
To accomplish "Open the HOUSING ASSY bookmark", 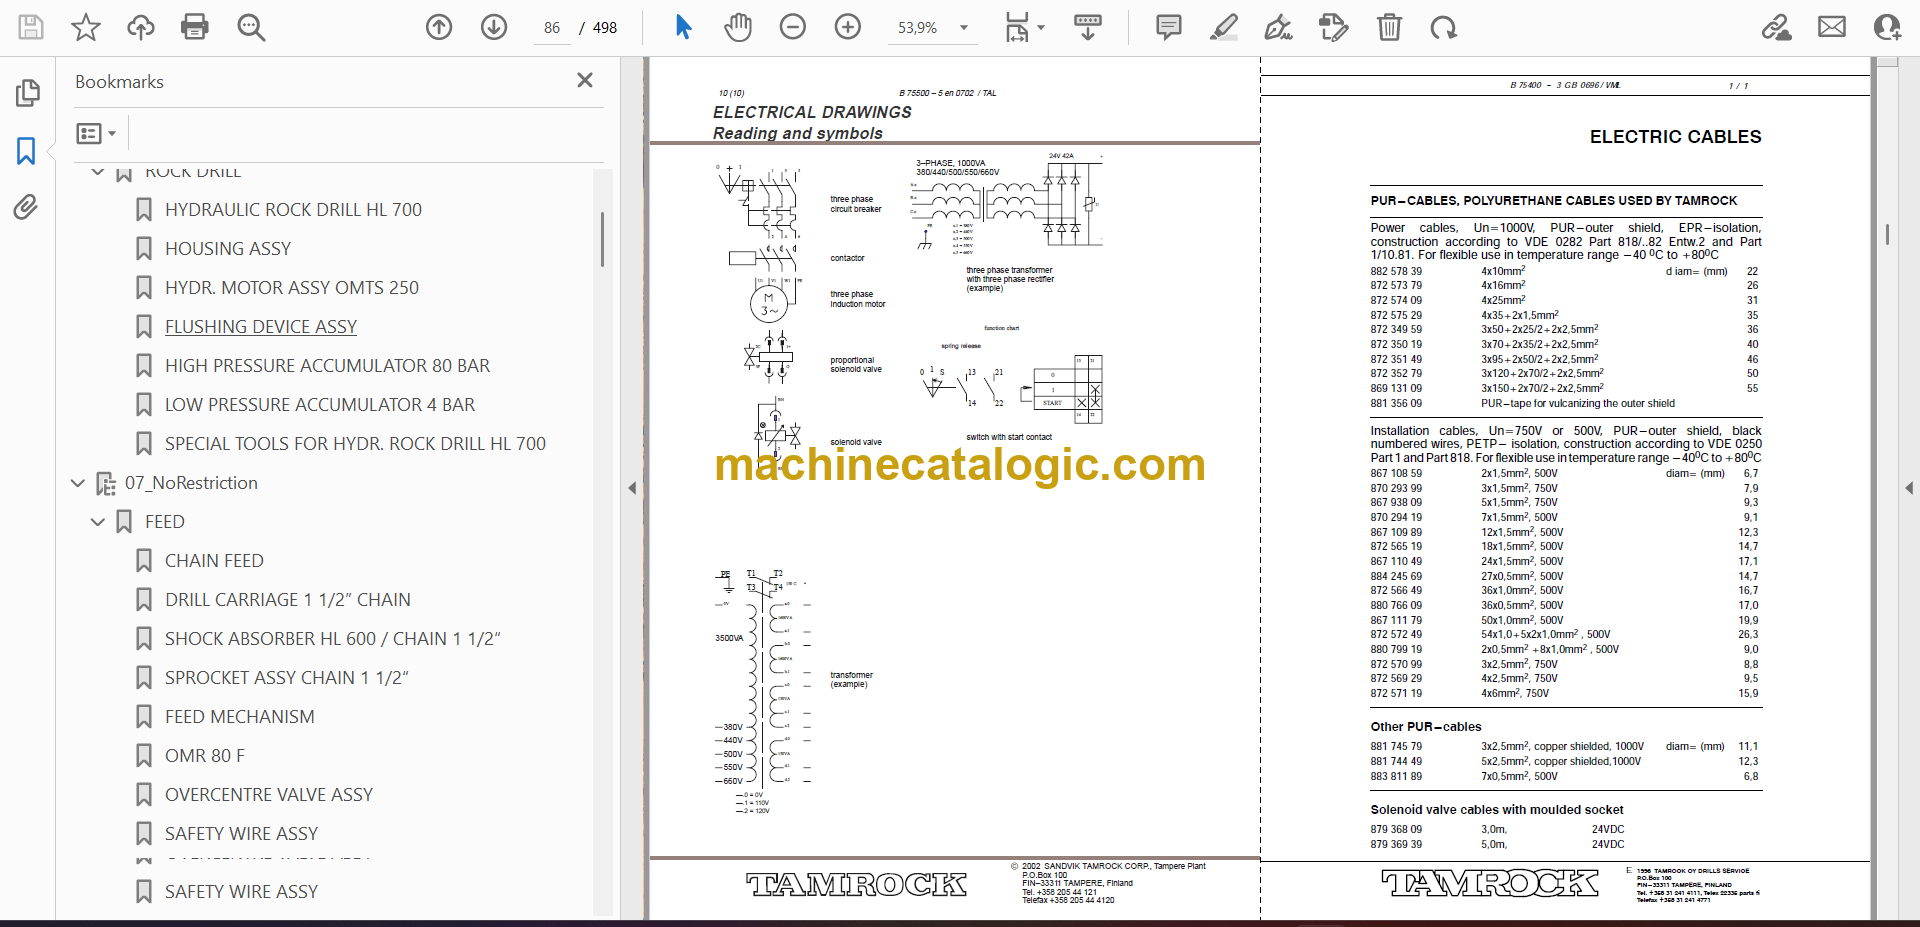I will click(228, 249).
